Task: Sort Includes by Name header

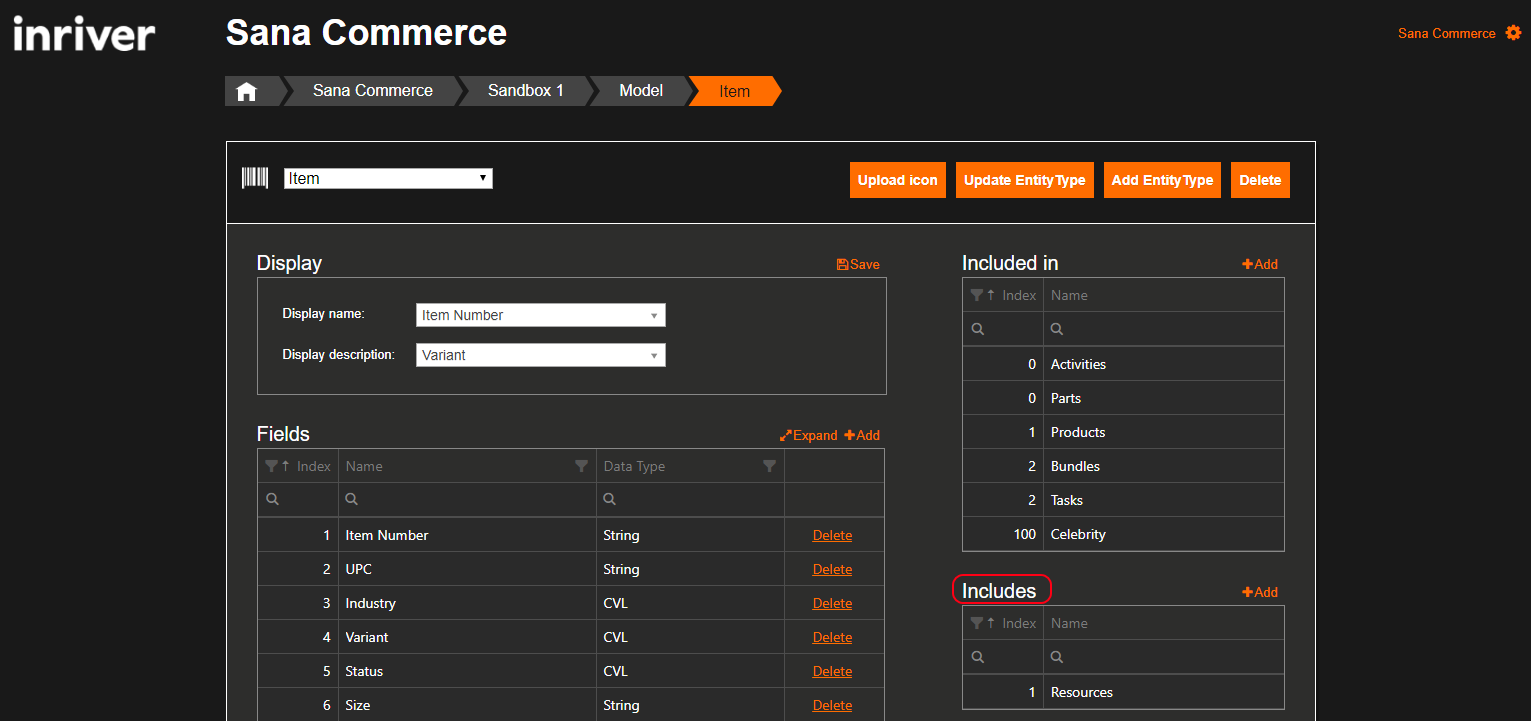Action: pos(1069,623)
